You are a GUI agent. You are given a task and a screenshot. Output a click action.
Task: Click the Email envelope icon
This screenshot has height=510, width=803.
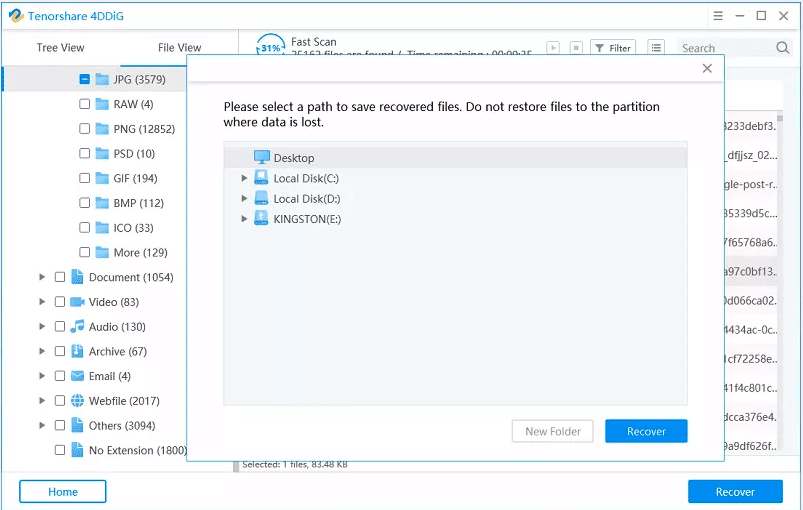tap(77, 376)
